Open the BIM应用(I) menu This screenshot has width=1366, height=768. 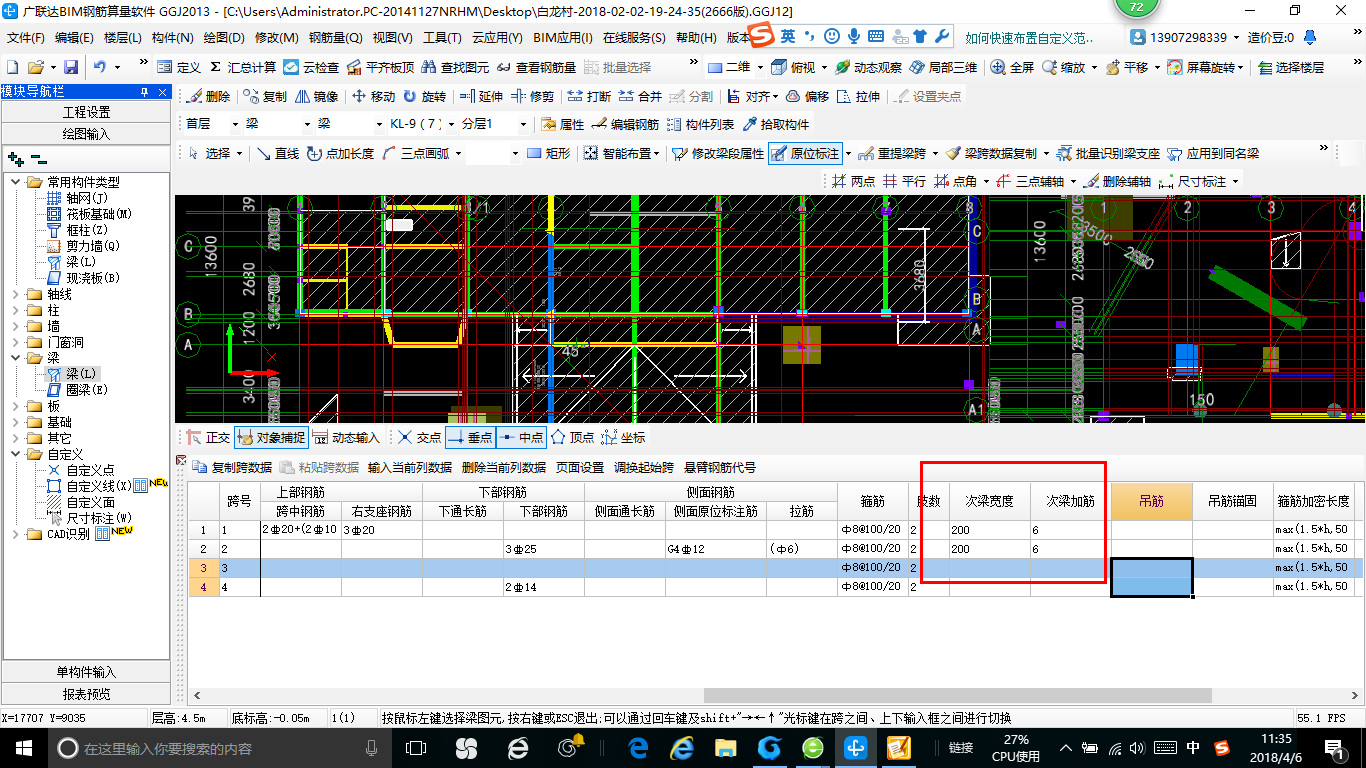563,38
